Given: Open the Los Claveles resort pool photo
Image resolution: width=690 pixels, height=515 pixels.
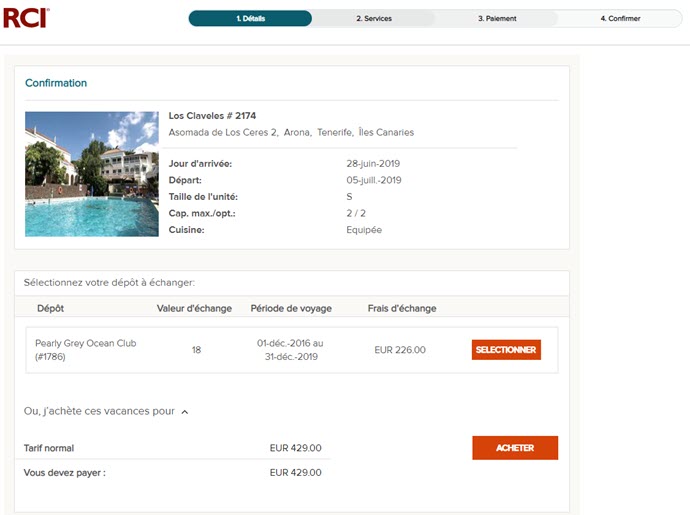Looking at the screenshot, I should pyautogui.click(x=92, y=174).
